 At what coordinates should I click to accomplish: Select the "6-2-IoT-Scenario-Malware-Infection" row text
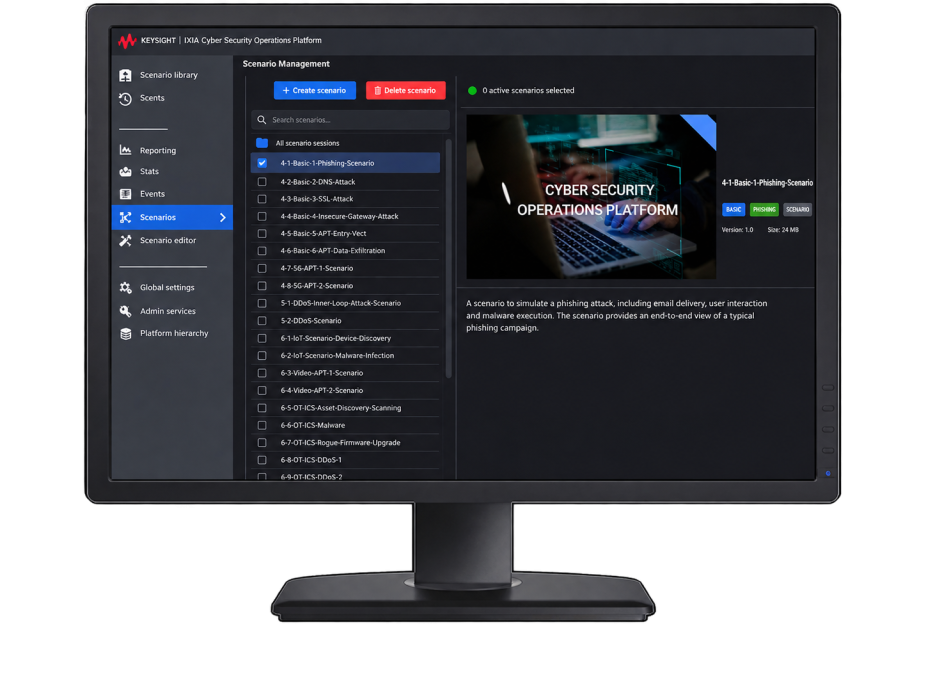pyautogui.click(x=337, y=355)
